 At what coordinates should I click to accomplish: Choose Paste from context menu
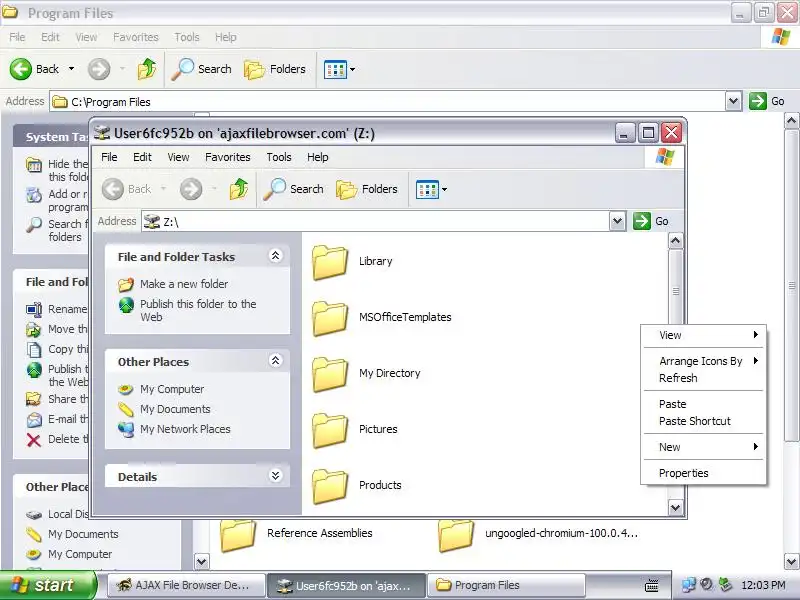pyautogui.click(x=704, y=404)
